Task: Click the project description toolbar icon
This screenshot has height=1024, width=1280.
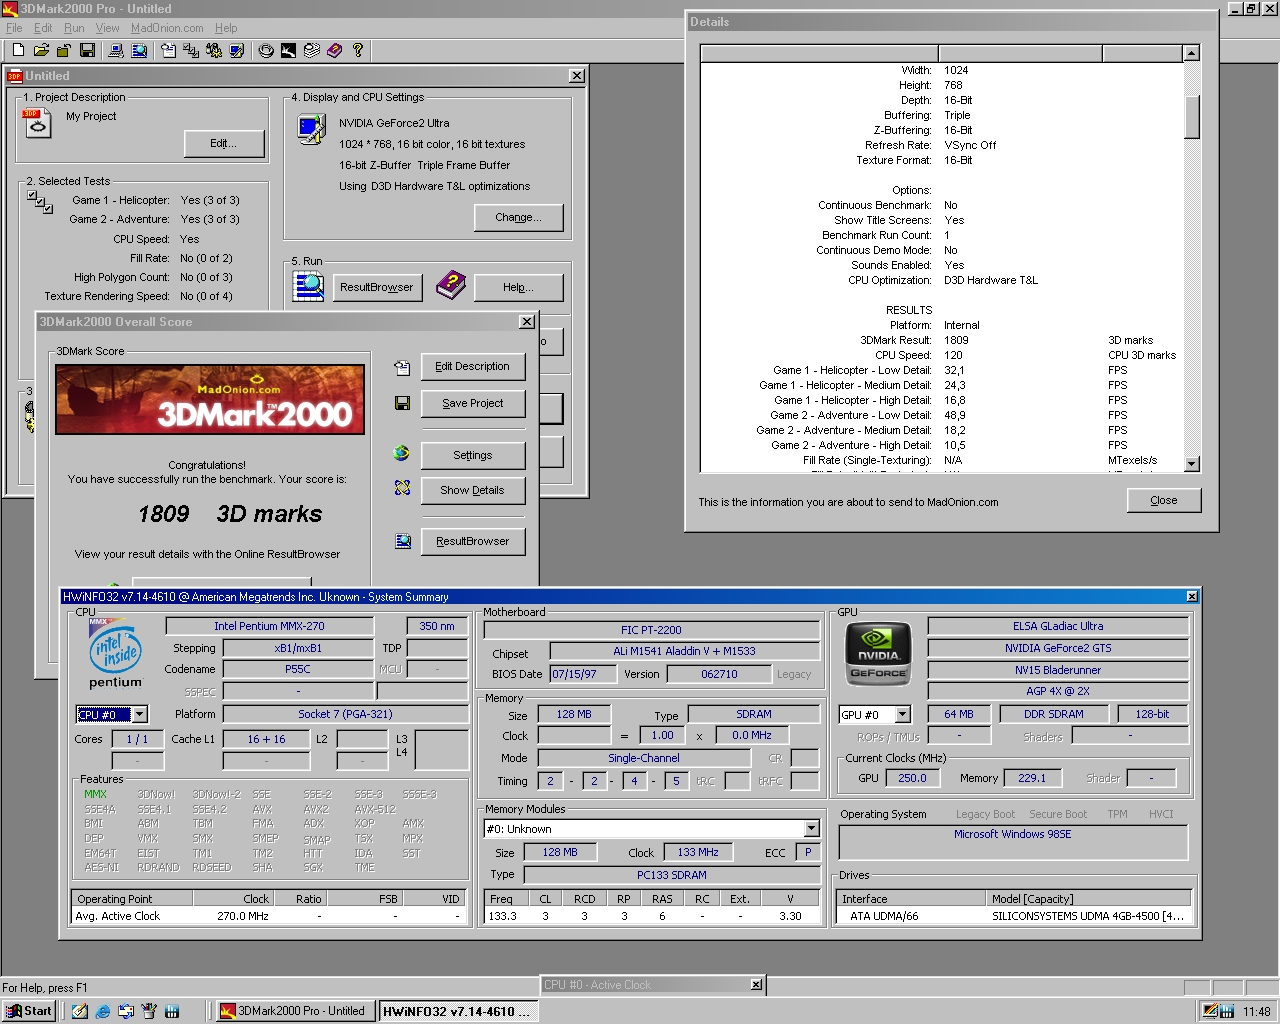Action: tap(168, 50)
